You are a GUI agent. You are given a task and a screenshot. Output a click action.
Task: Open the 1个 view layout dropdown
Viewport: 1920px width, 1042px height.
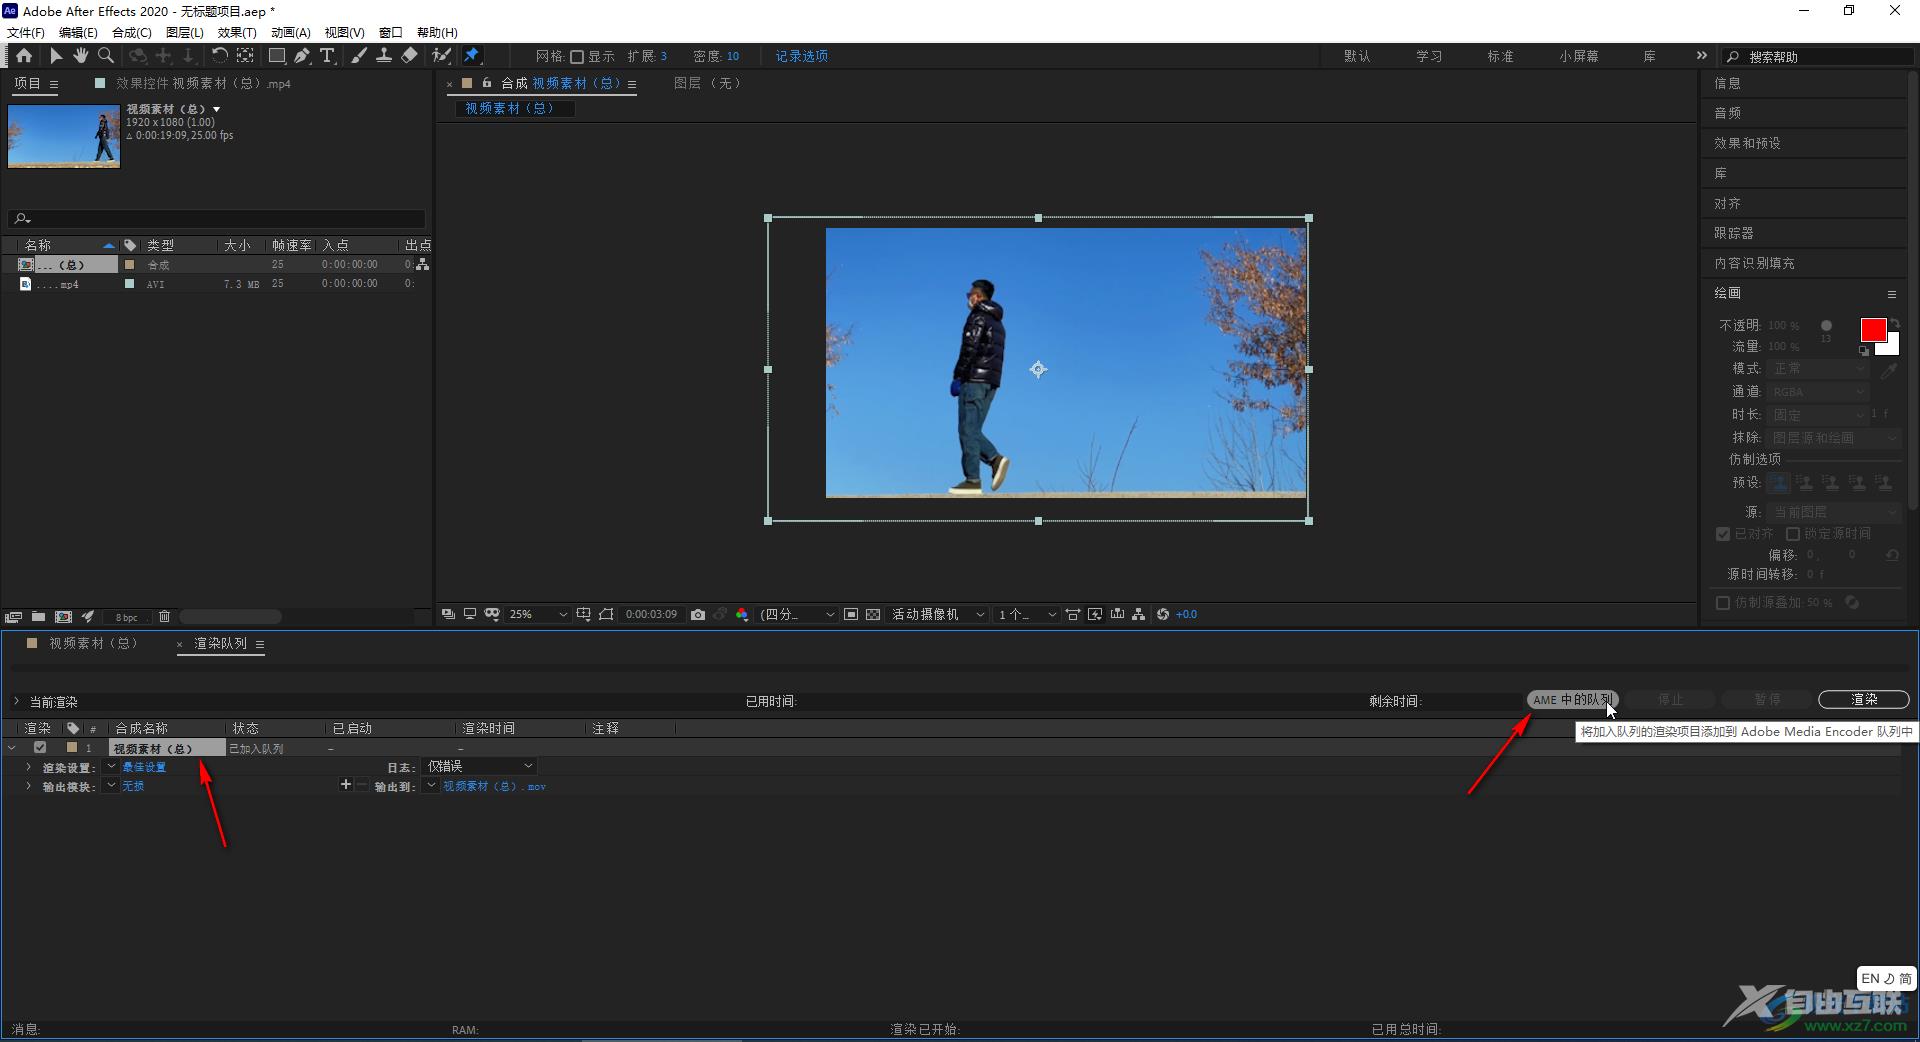click(1027, 614)
